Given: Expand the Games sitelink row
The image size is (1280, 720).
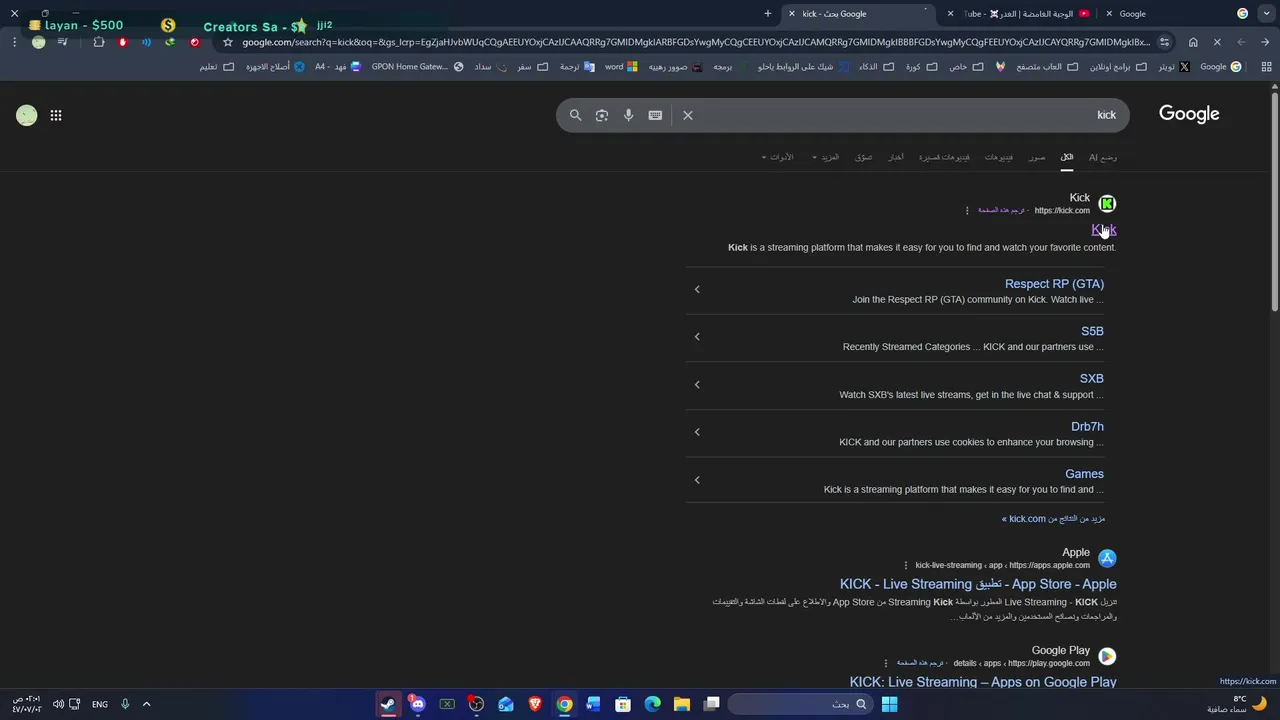Looking at the screenshot, I should coord(697,480).
